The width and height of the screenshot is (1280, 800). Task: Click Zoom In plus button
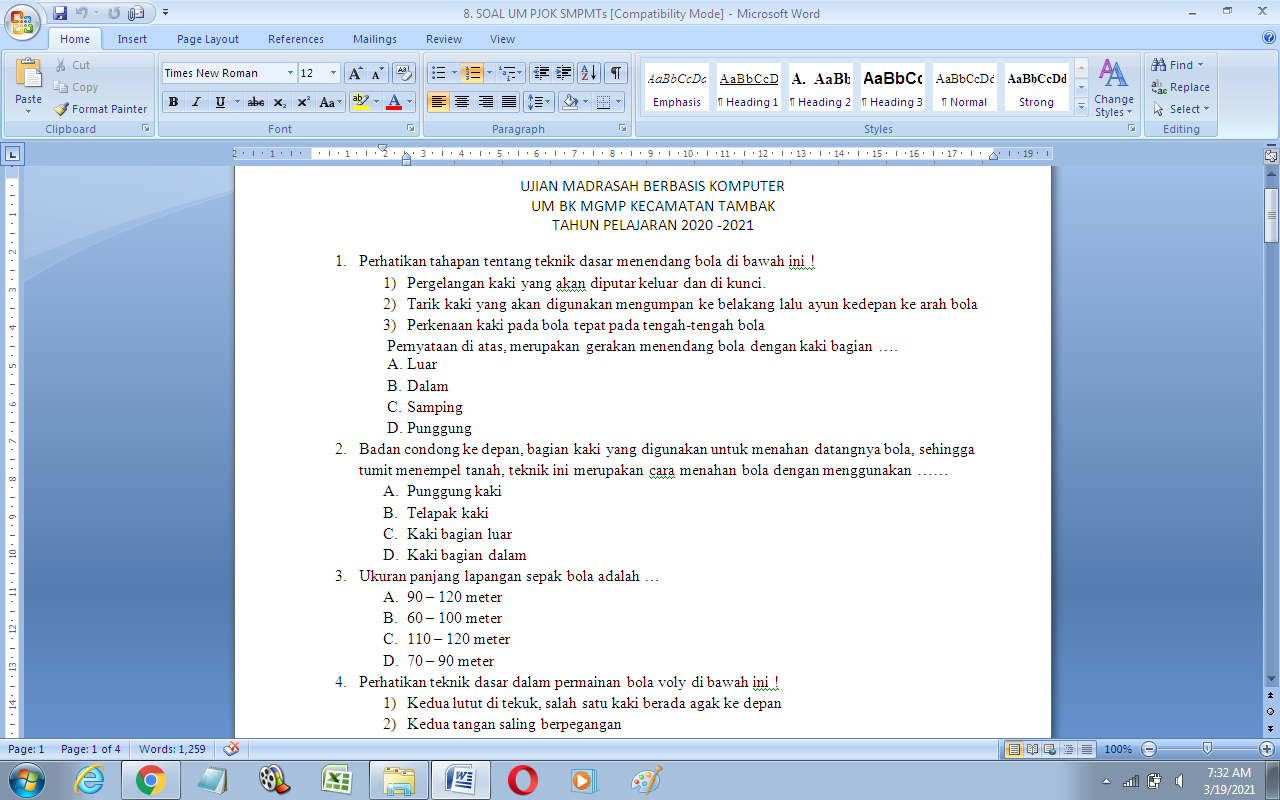pos(1267,749)
